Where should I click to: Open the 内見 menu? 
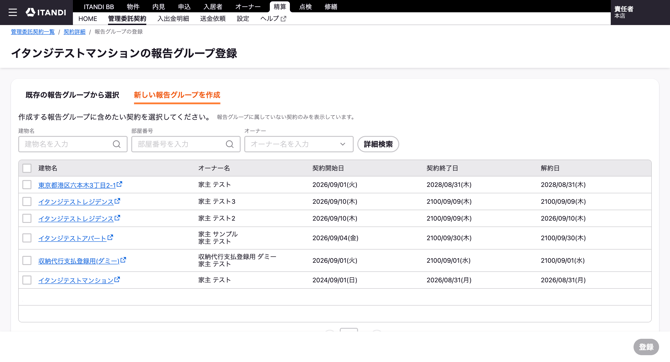click(159, 7)
